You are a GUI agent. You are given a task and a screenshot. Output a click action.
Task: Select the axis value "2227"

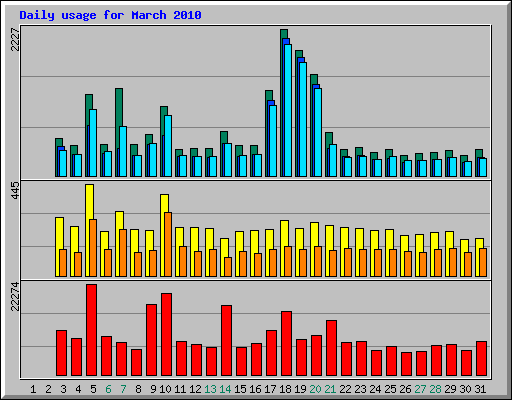pyautogui.click(x=15, y=40)
